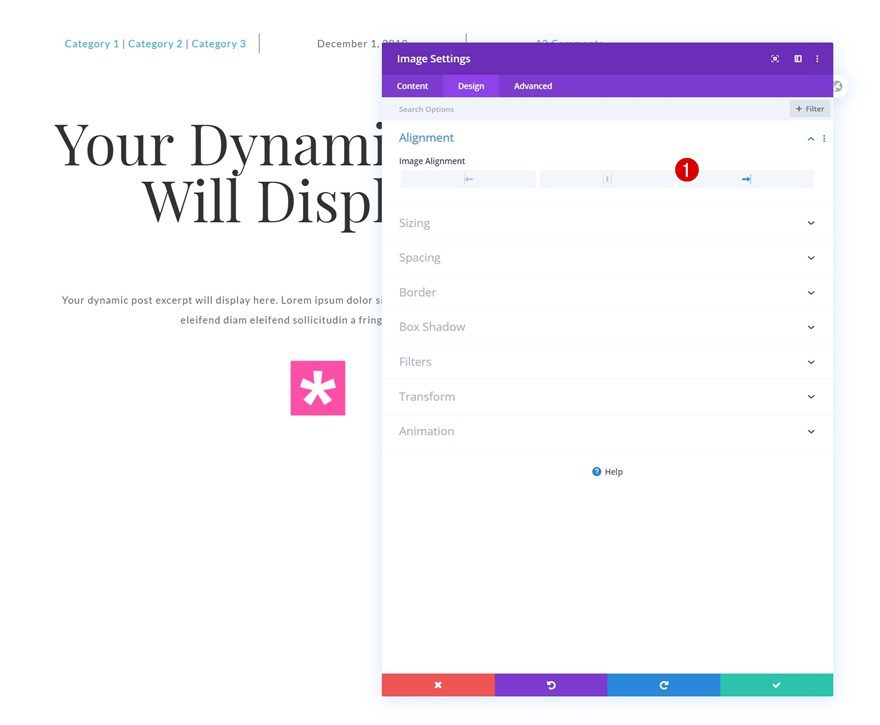880x725 pixels.
Task: Expand the Animation section
Action: coord(607,432)
